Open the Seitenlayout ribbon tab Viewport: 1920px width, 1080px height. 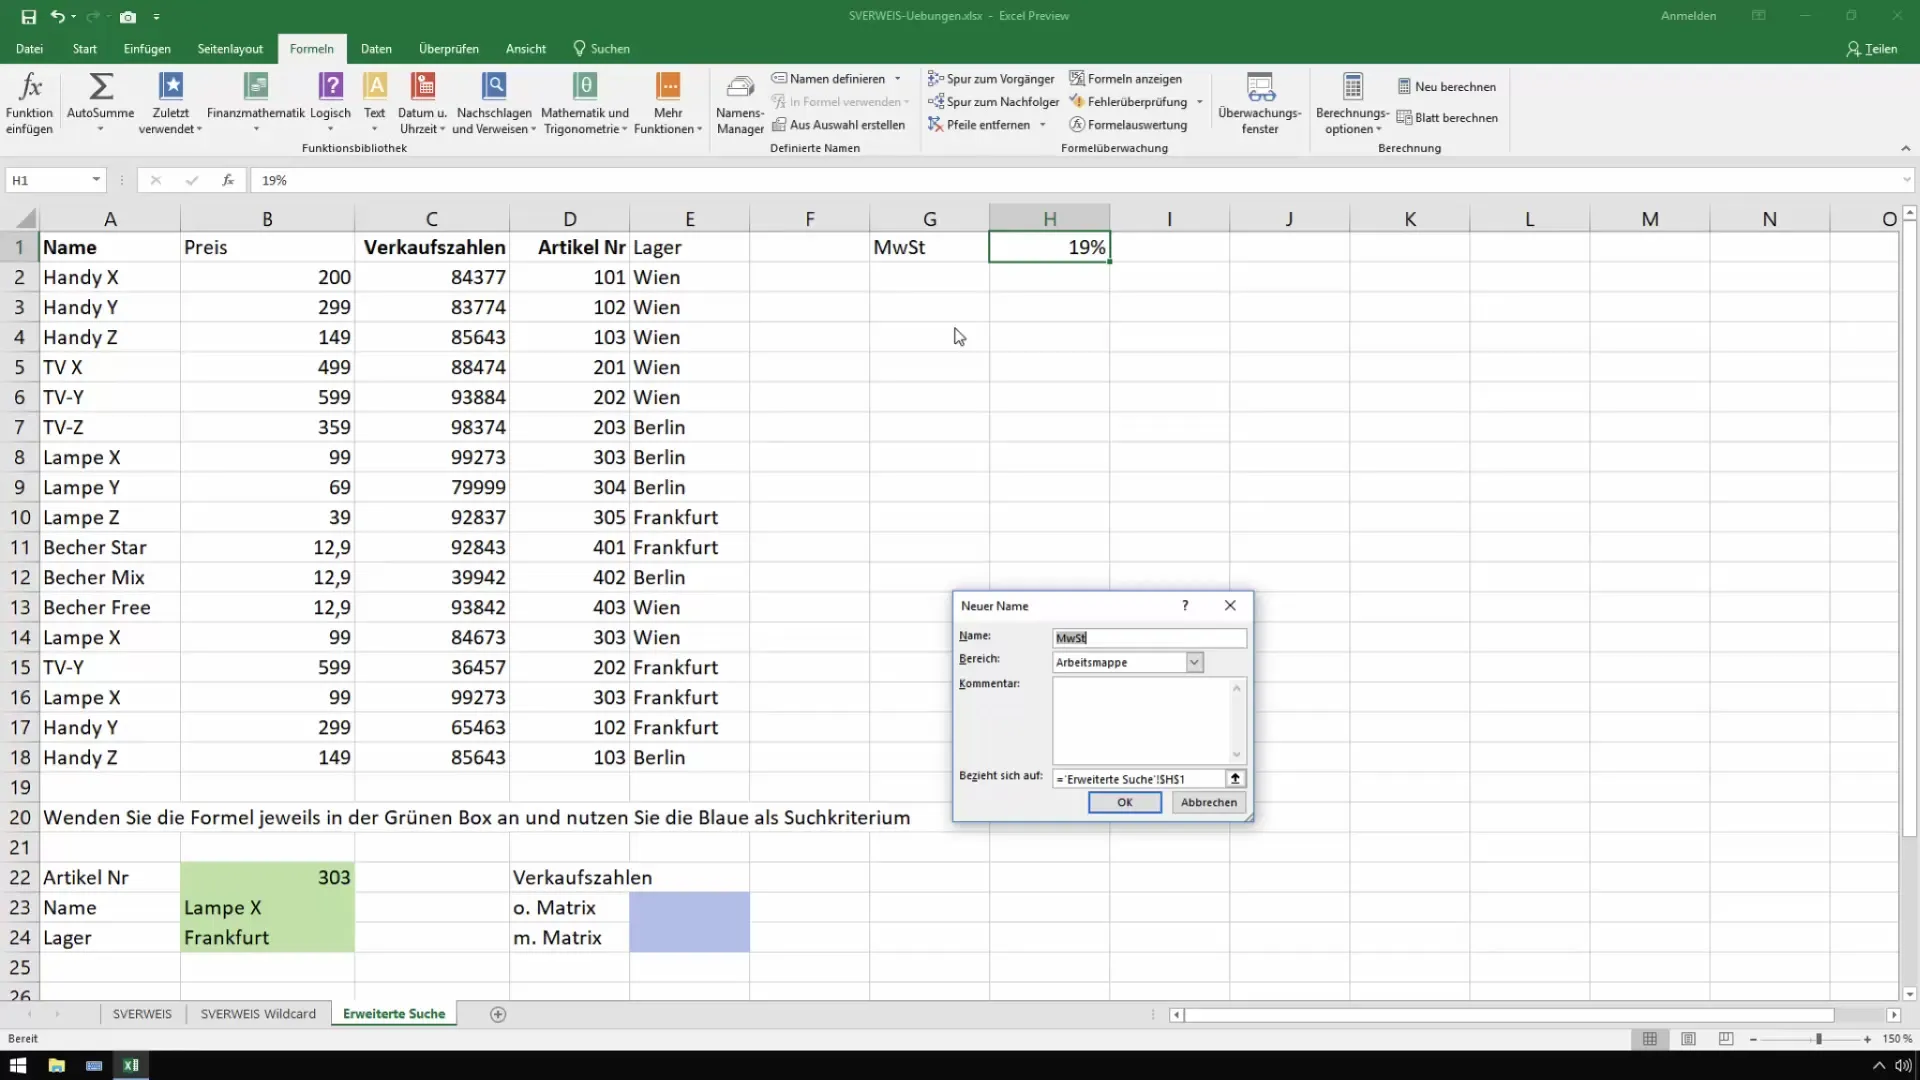pos(230,49)
